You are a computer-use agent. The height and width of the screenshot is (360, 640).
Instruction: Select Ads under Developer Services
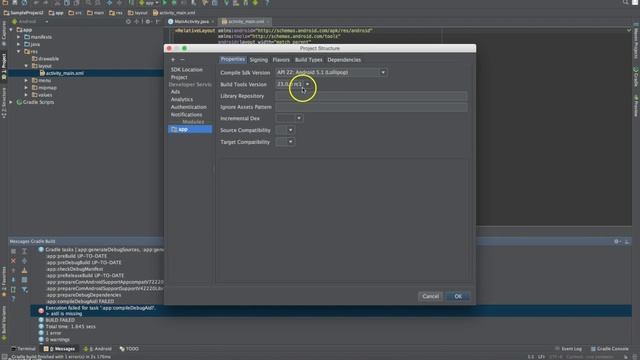[176, 92]
